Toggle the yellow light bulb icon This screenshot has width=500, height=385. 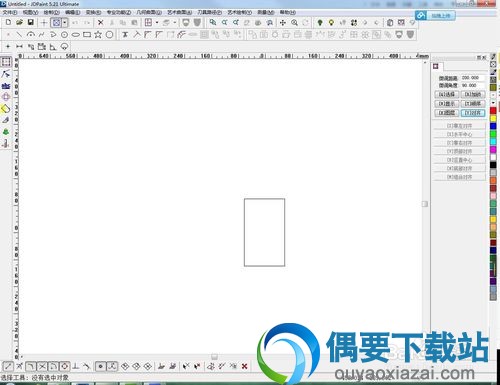pos(331,22)
